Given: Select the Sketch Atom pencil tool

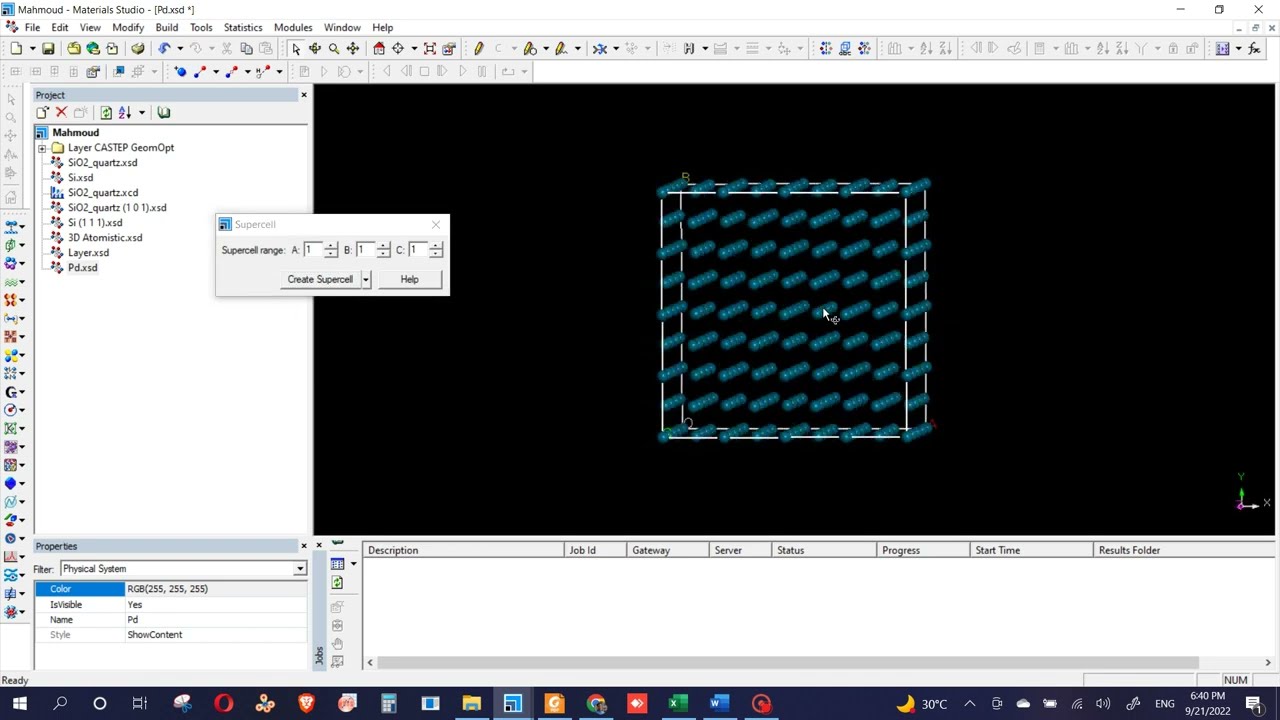Looking at the screenshot, I should (479, 48).
